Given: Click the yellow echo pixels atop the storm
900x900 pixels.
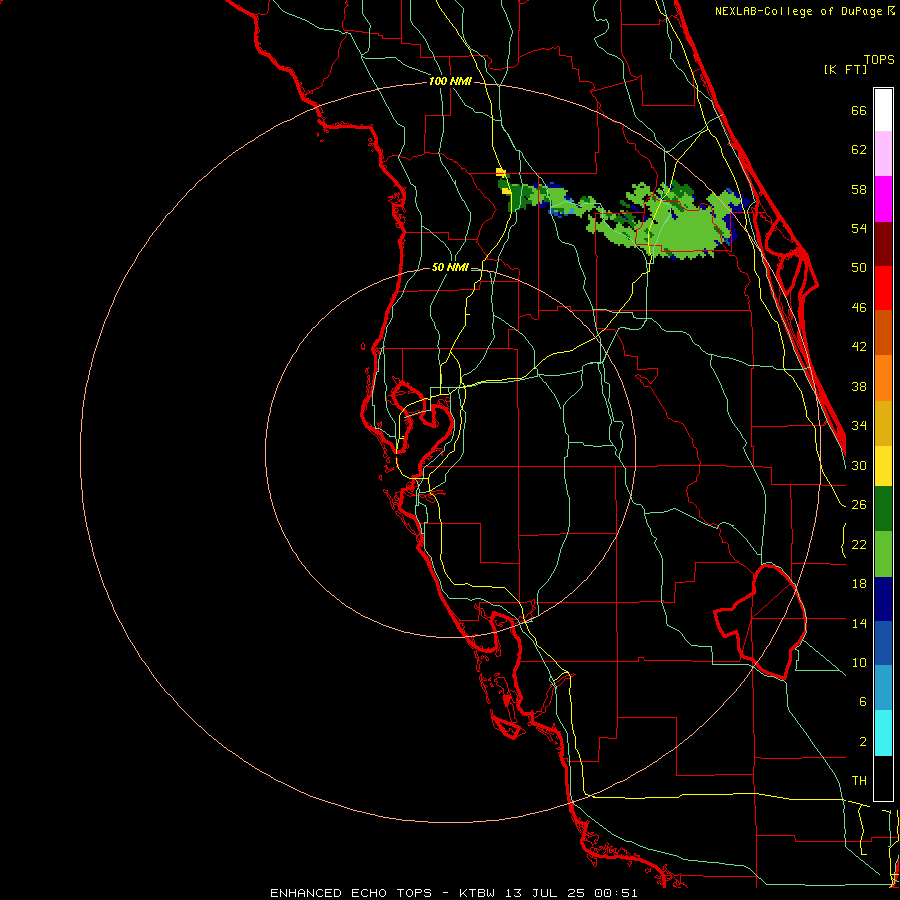Looking at the screenshot, I should pyautogui.click(x=501, y=172).
